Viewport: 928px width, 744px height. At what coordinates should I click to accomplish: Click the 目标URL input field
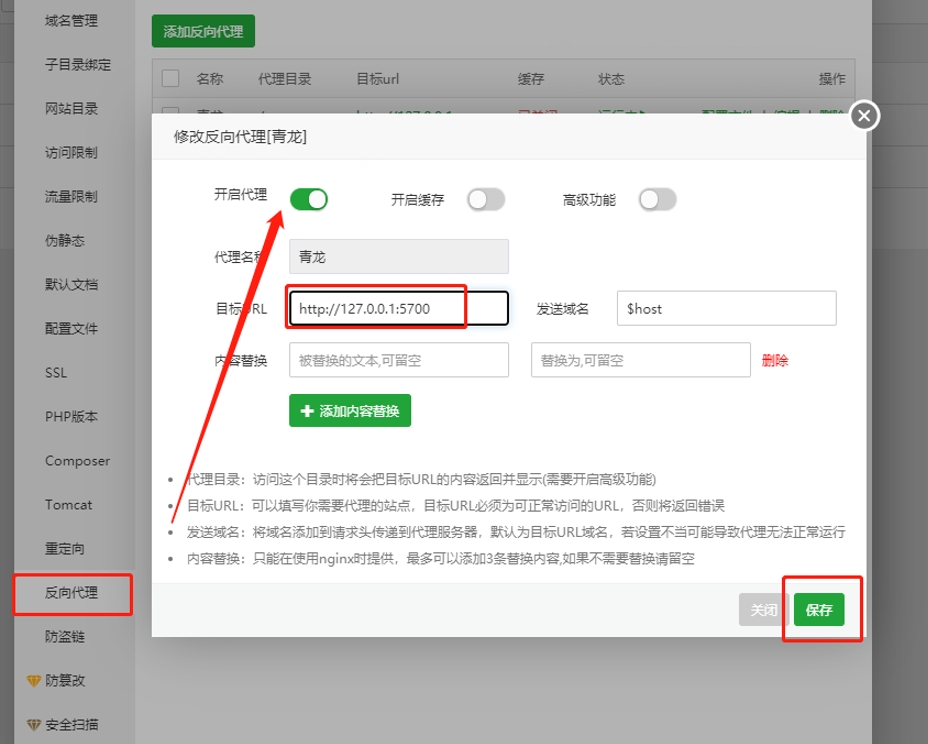point(398,309)
